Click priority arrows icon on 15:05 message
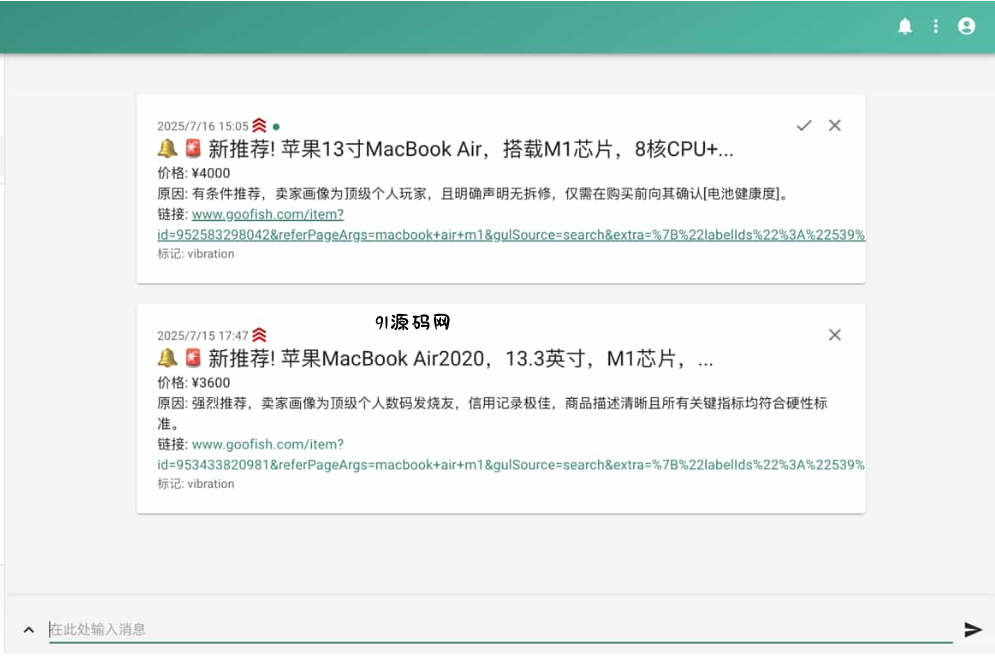This screenshot has width=995, height=656. point(259,125)
